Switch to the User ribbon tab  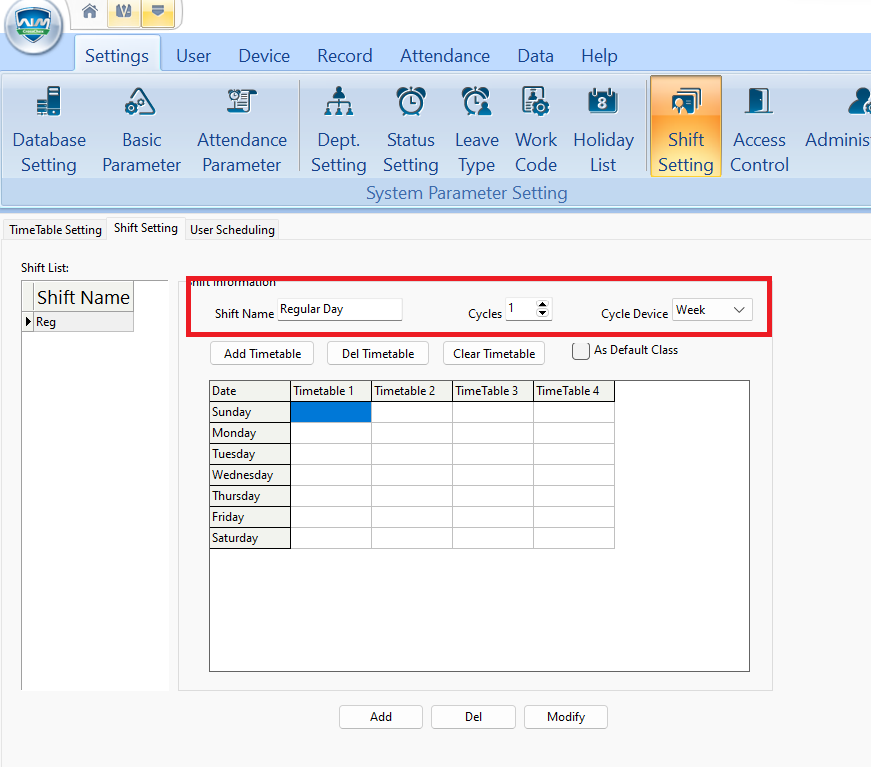pyautogui.click(x=193, y=56)
